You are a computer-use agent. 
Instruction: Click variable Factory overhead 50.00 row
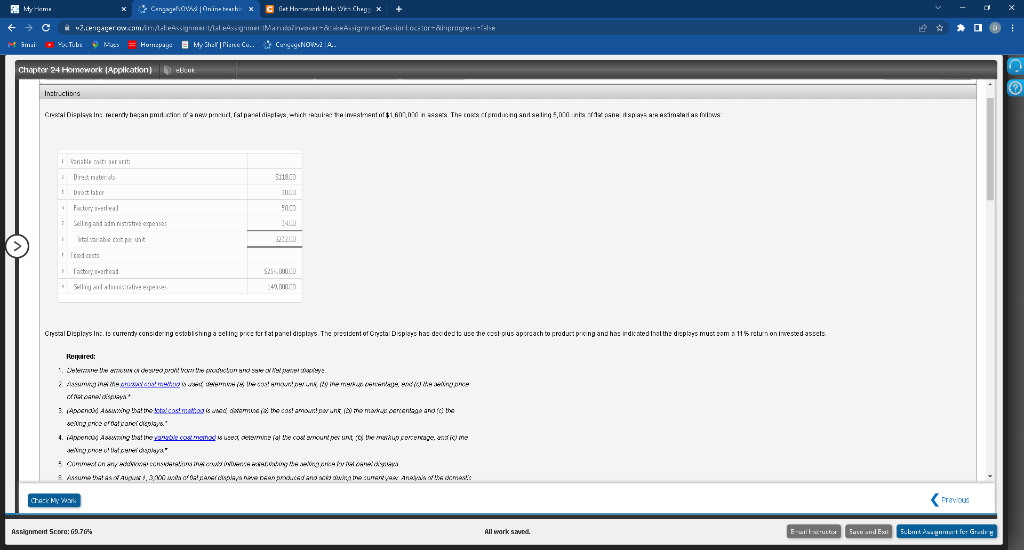180,208
